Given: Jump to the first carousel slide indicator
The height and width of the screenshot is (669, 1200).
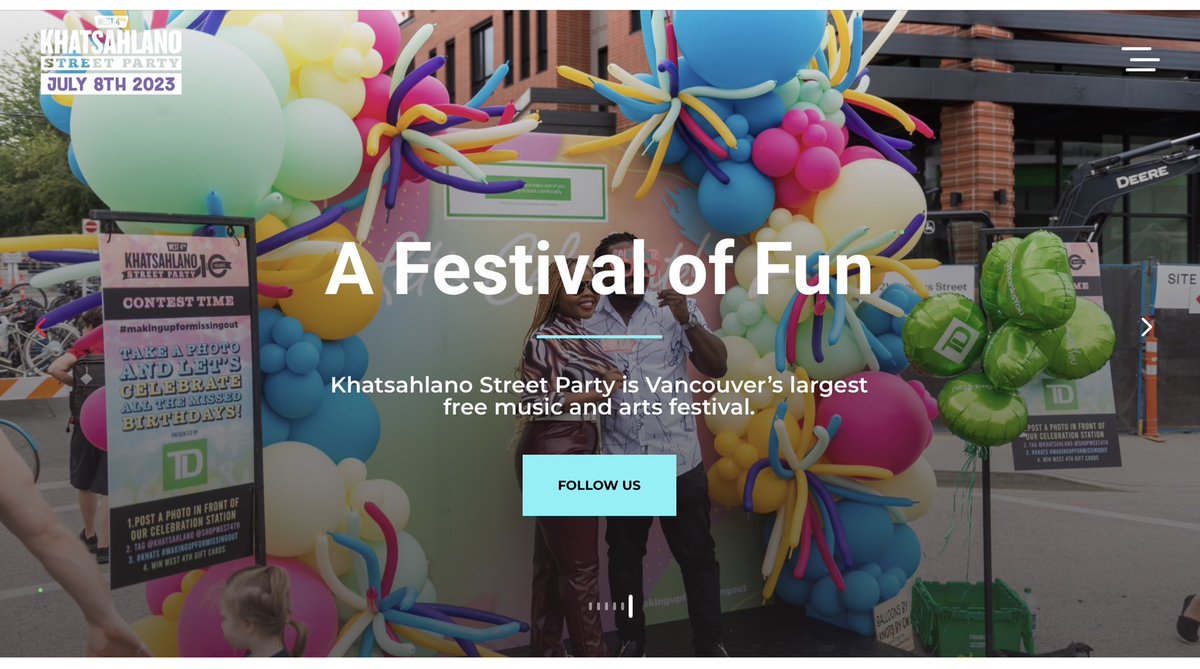Looking at the screenshot, I should coord(590,606).
